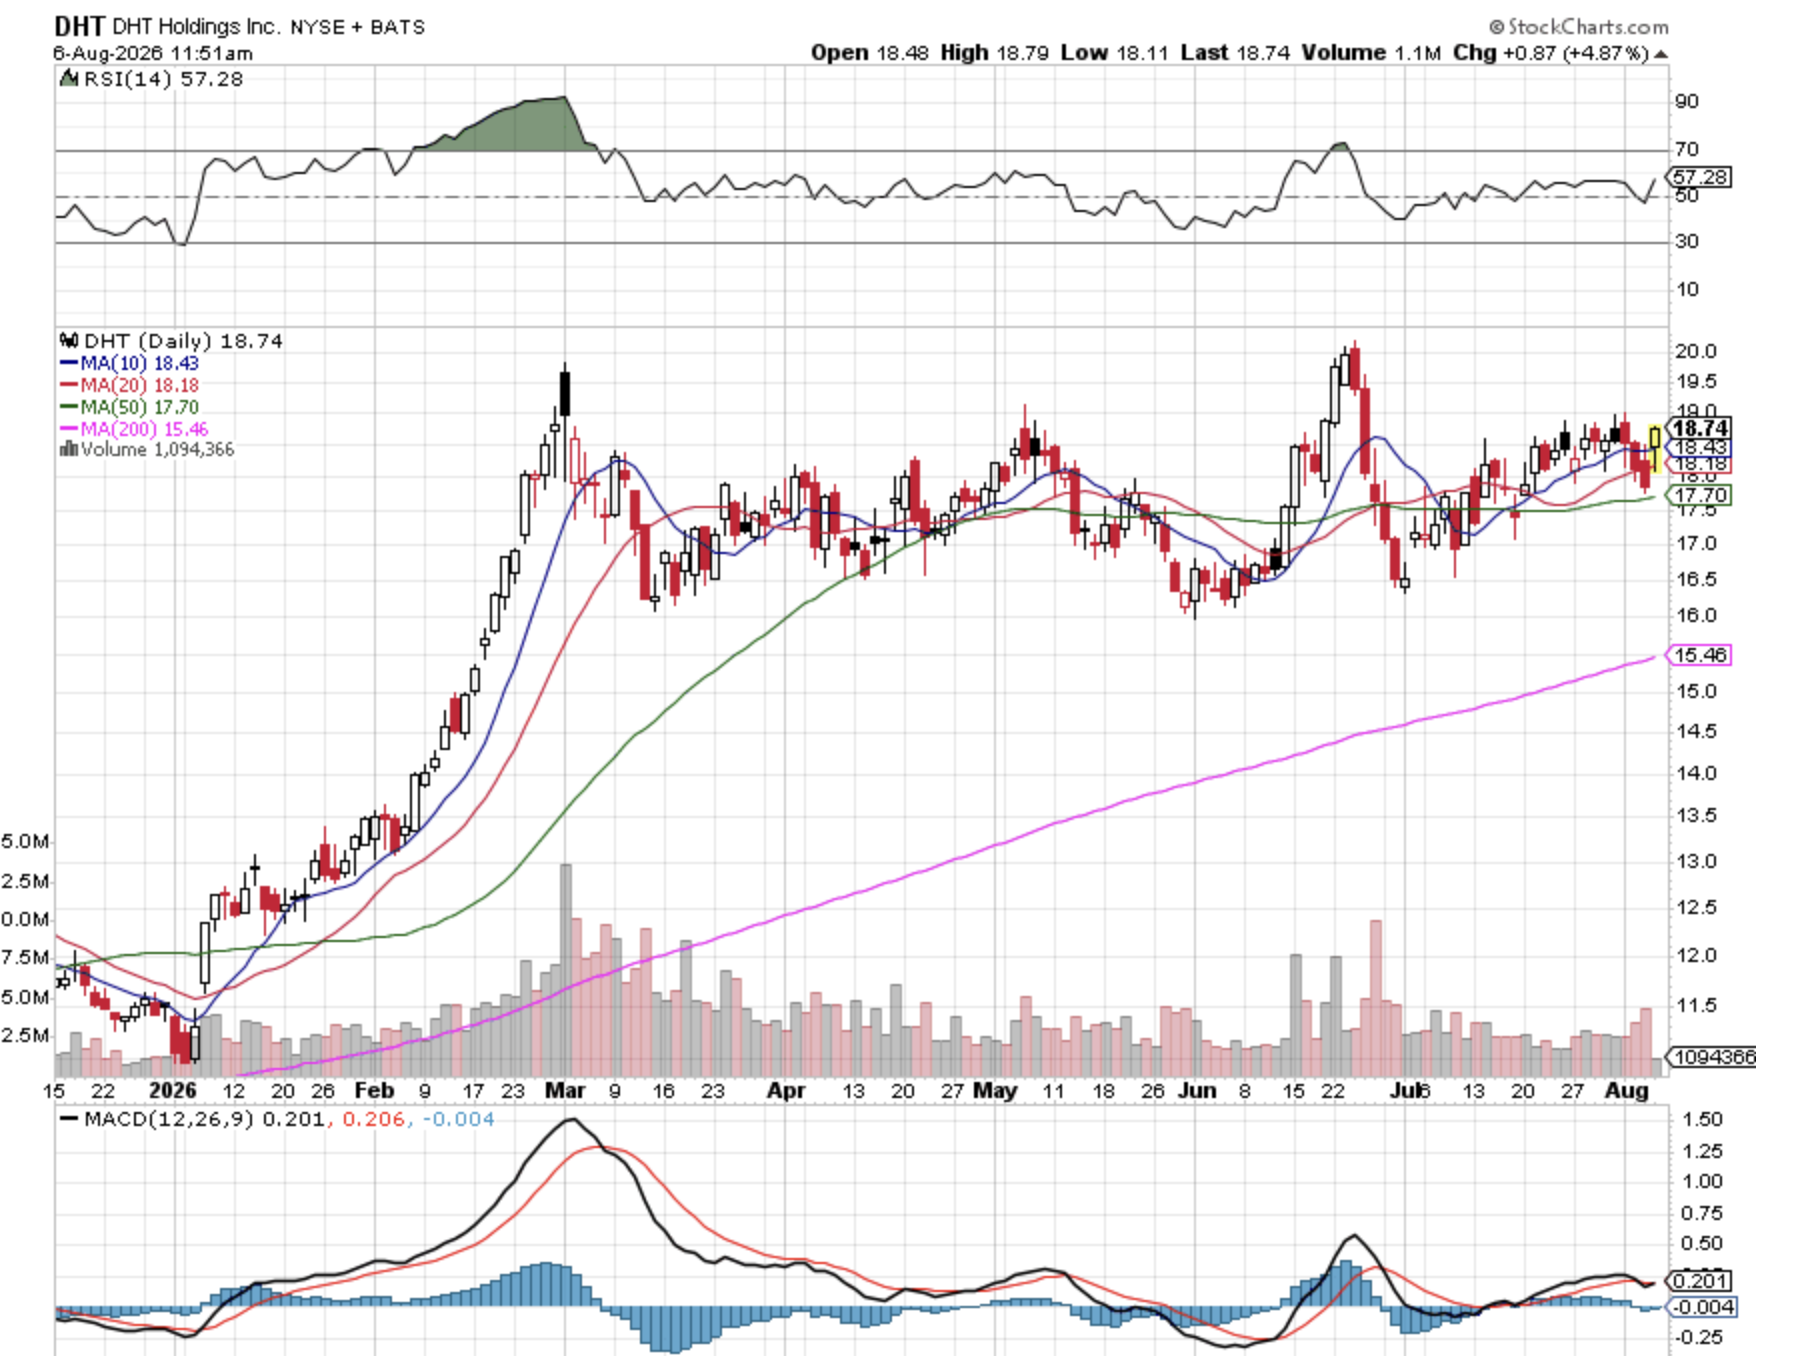This screenshot has height=1356, width=1798.
Task: Click the candlestick icon beside DHT (Daily)
Action: [69, 341]
